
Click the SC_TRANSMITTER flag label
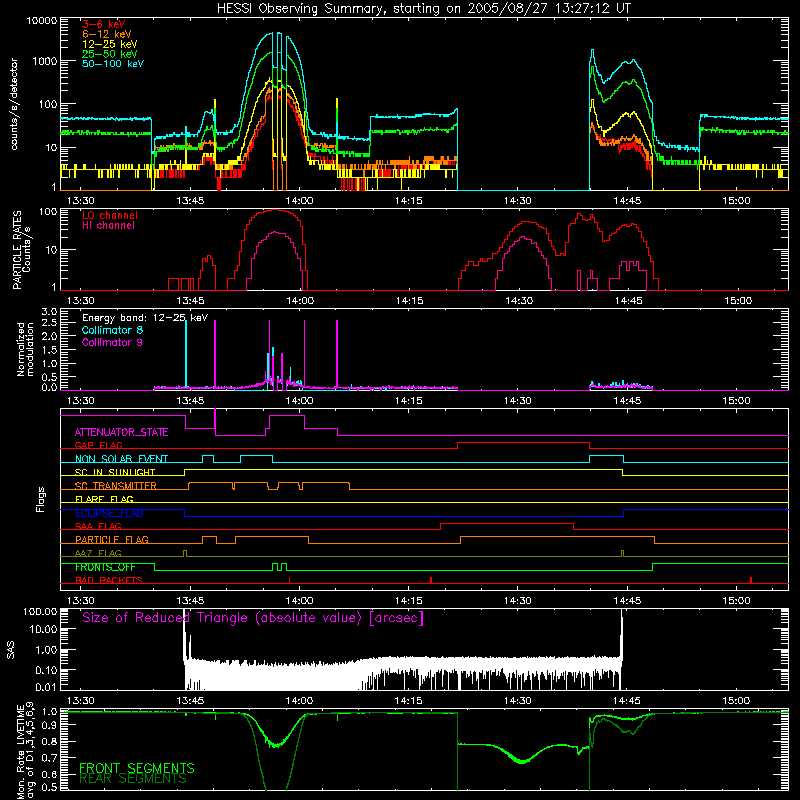116,486
